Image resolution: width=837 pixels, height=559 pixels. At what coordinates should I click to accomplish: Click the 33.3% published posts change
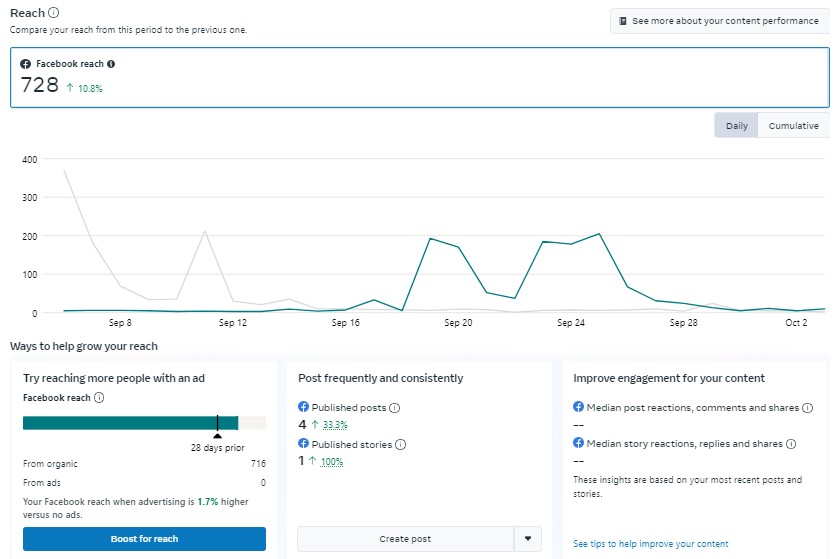(x=335, y=425)
